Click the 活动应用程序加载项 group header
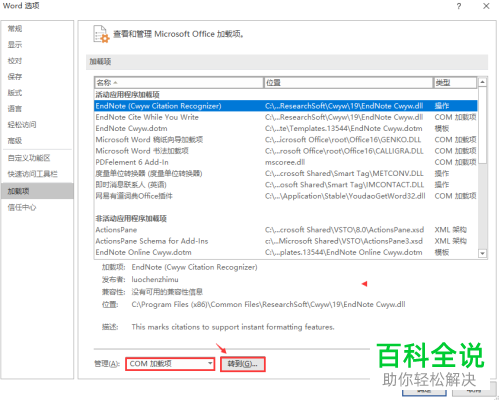The width and height of the screenshot is (500, 400). pyautogui.click(x=128, y=95)
